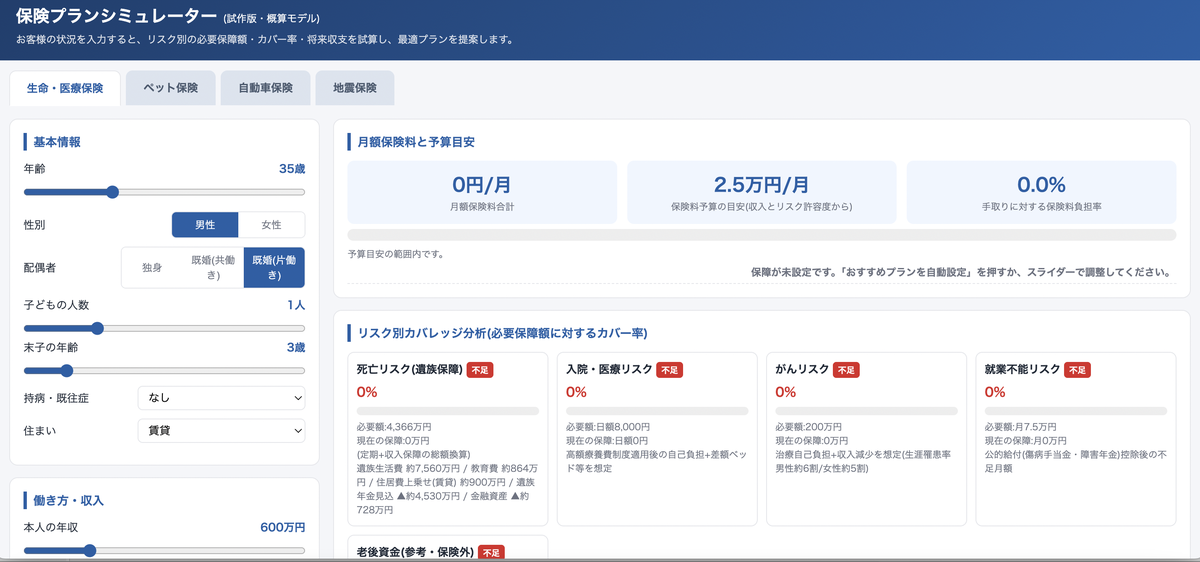
Task: Choose 既婚(共働き) spouse status
Action: (x=213, y=268)
